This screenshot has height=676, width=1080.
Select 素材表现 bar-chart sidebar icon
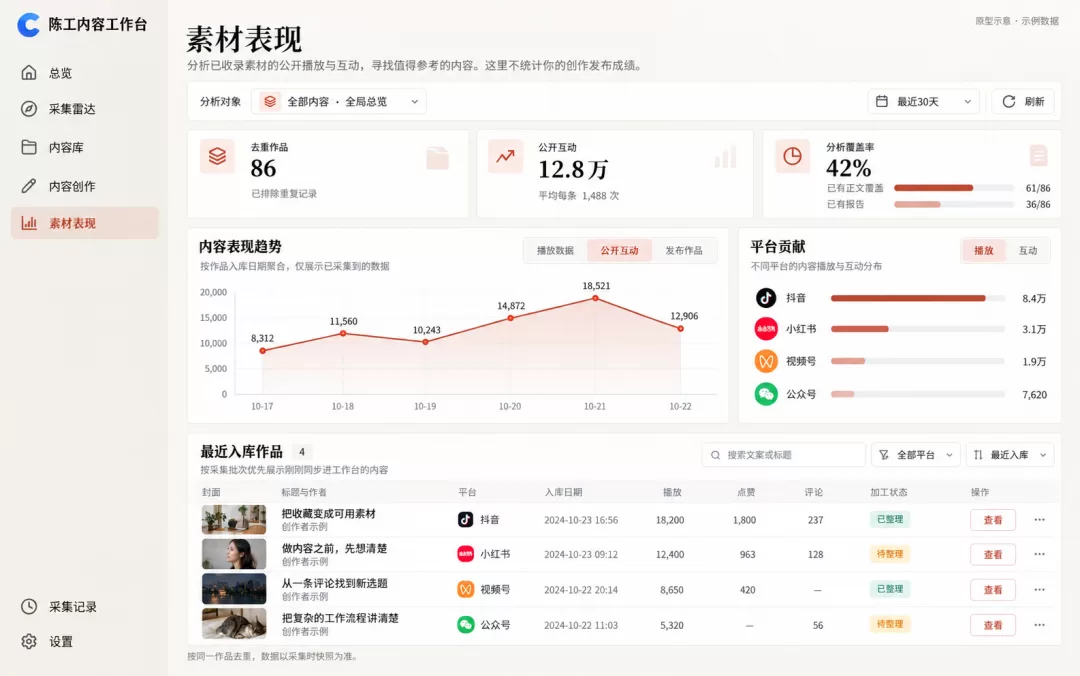coord(29,223)
